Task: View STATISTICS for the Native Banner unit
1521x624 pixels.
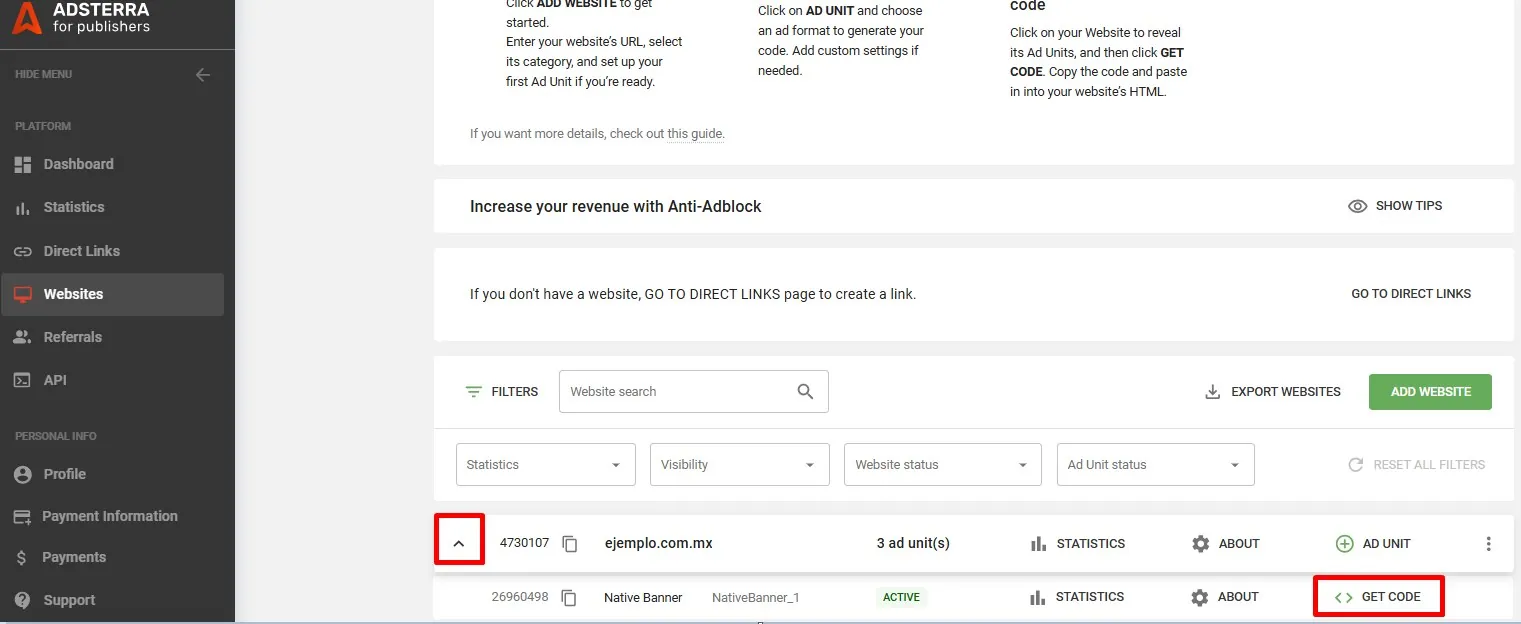Action: point(1076,597)
